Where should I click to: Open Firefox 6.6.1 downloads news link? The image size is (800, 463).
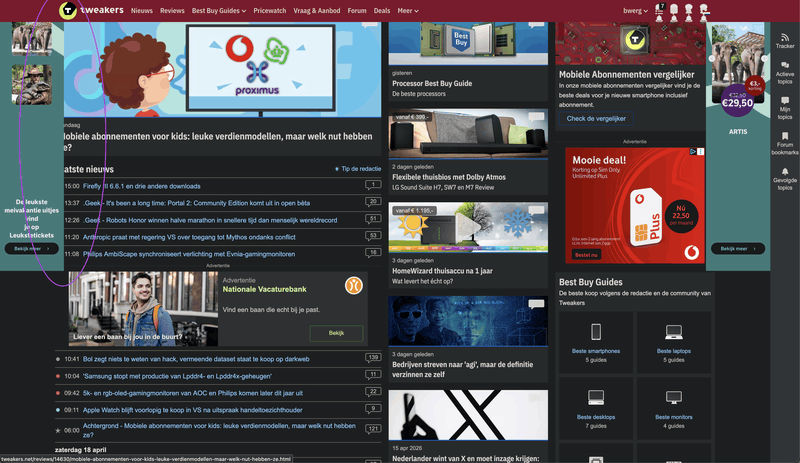point(141,186)
